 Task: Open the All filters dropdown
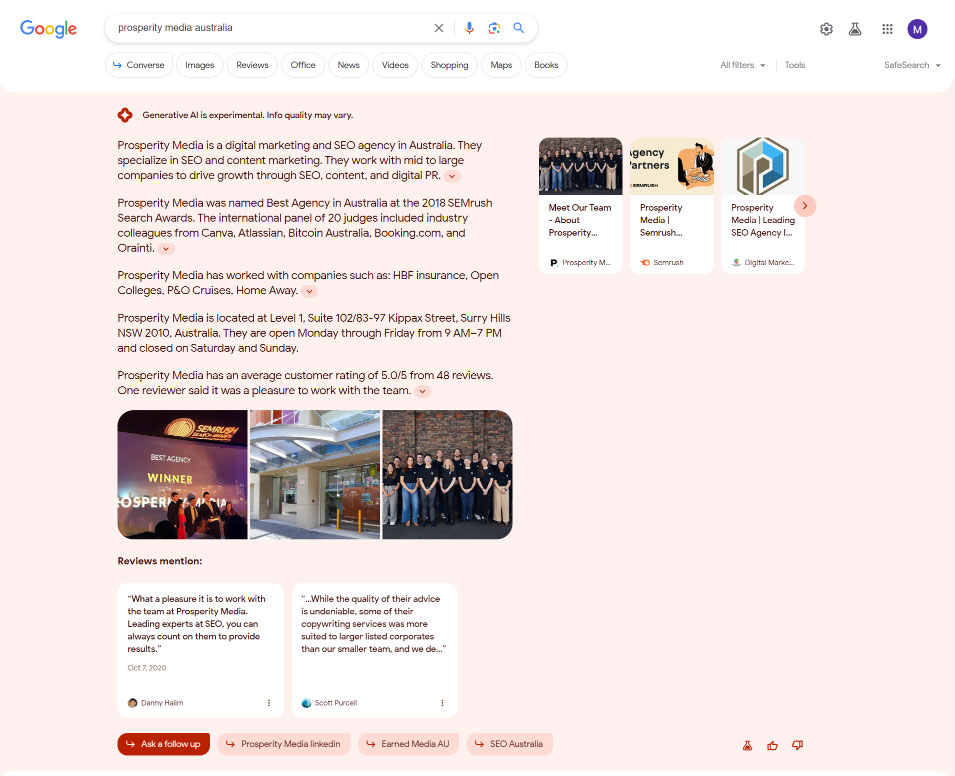(742, 65)
